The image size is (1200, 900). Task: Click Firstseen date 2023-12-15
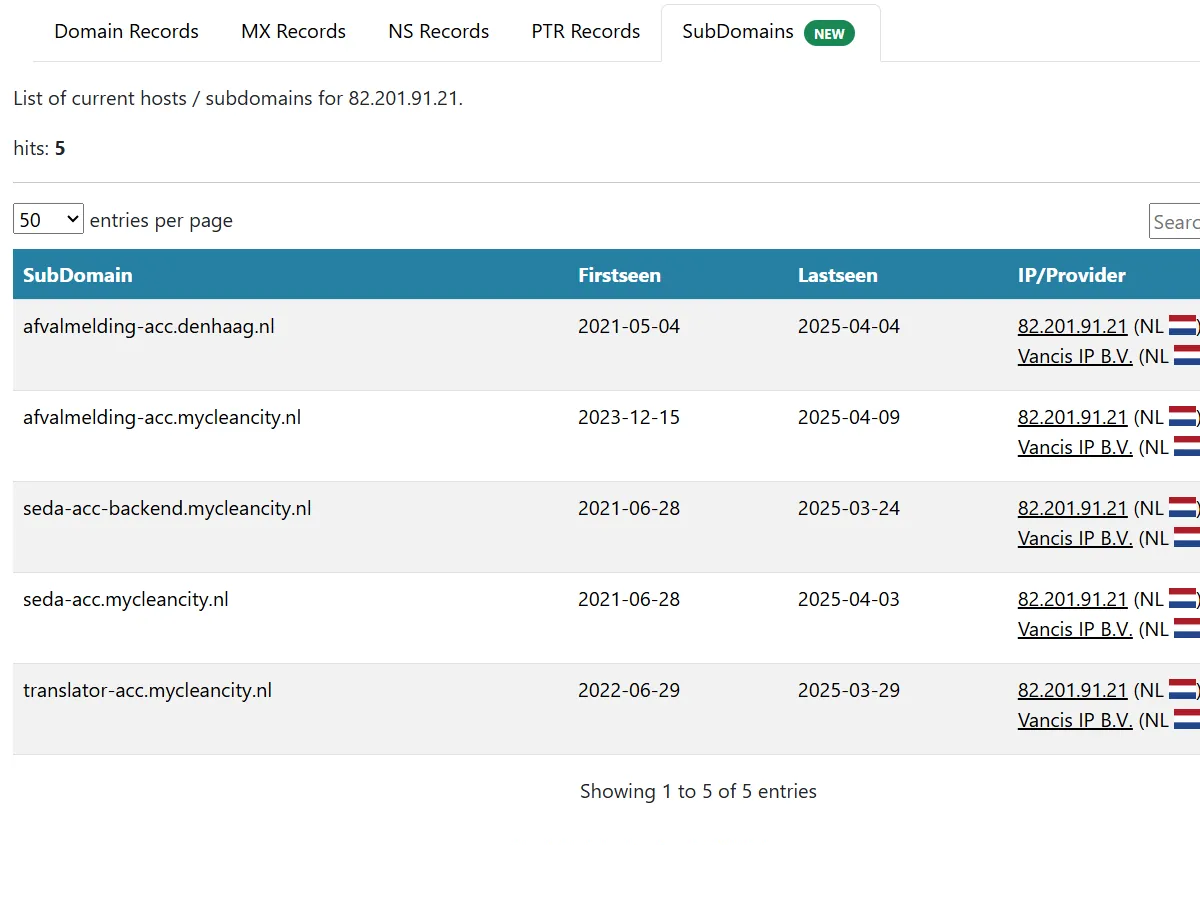[x=629, y=417]
